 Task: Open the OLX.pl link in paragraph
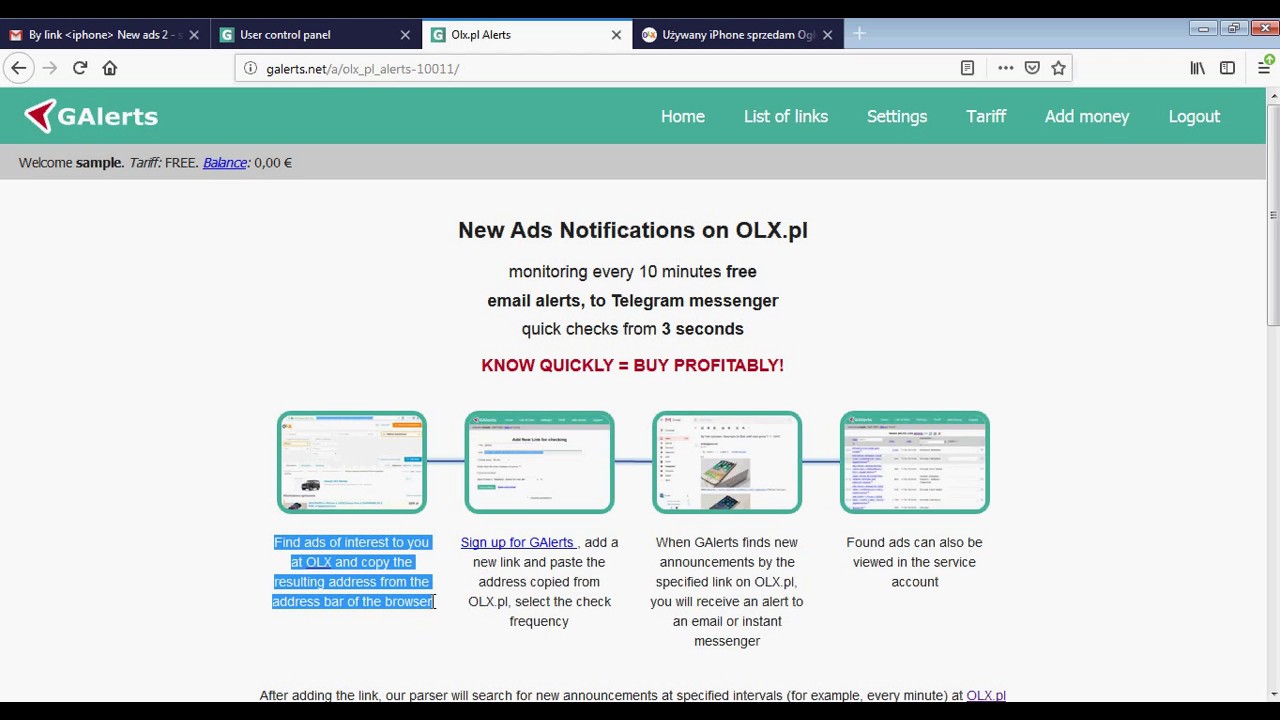(x=986, y=695)
